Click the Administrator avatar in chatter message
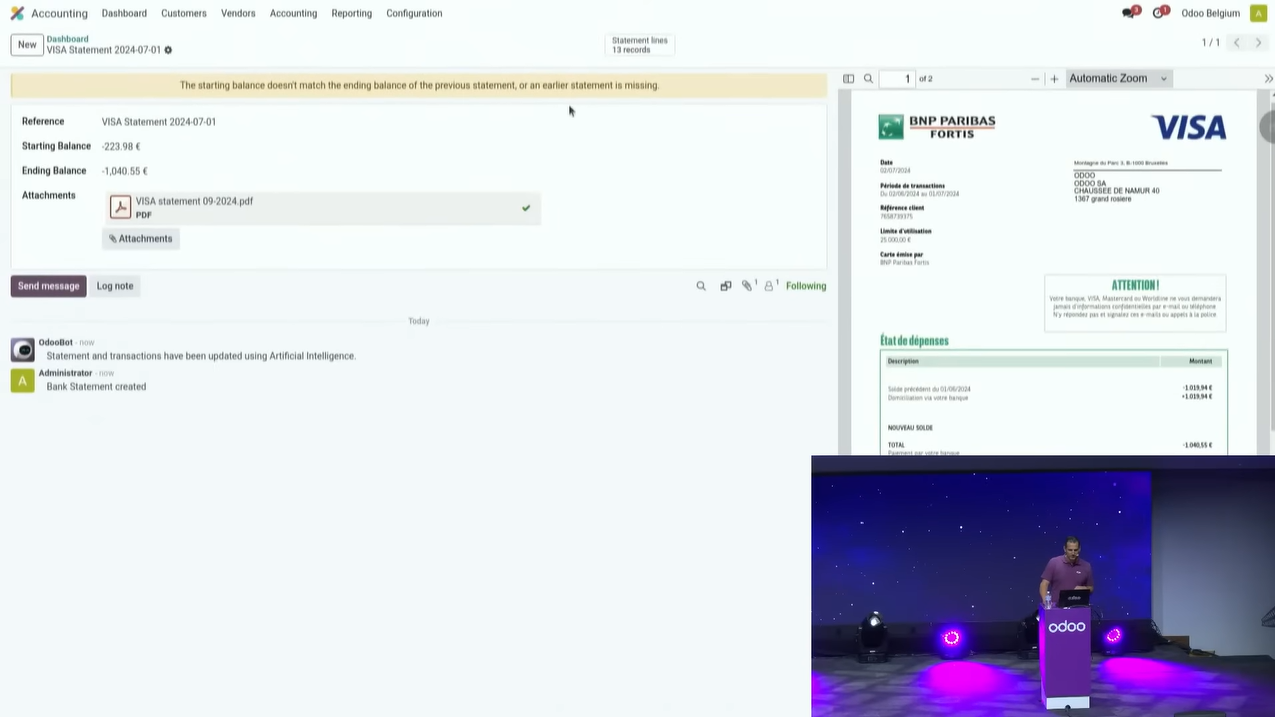 pyautogui.click(x=22, y=380)
